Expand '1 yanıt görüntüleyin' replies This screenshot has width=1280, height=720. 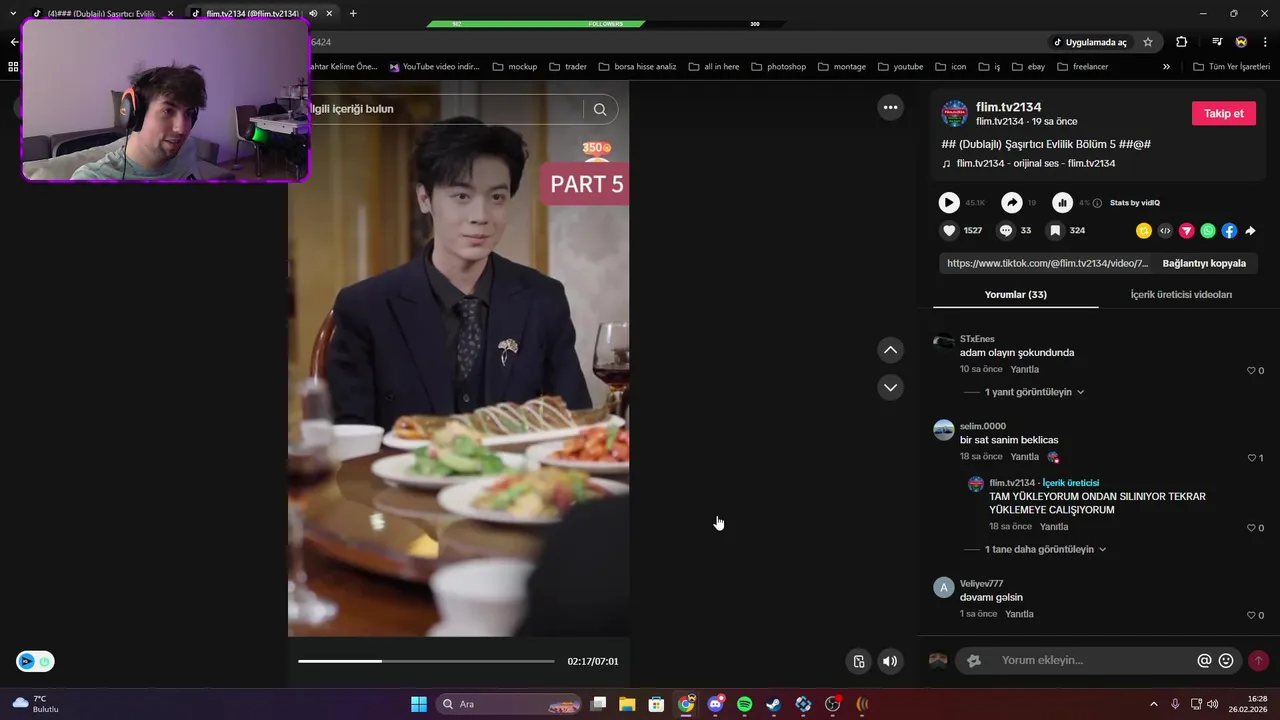point(1034,392)
